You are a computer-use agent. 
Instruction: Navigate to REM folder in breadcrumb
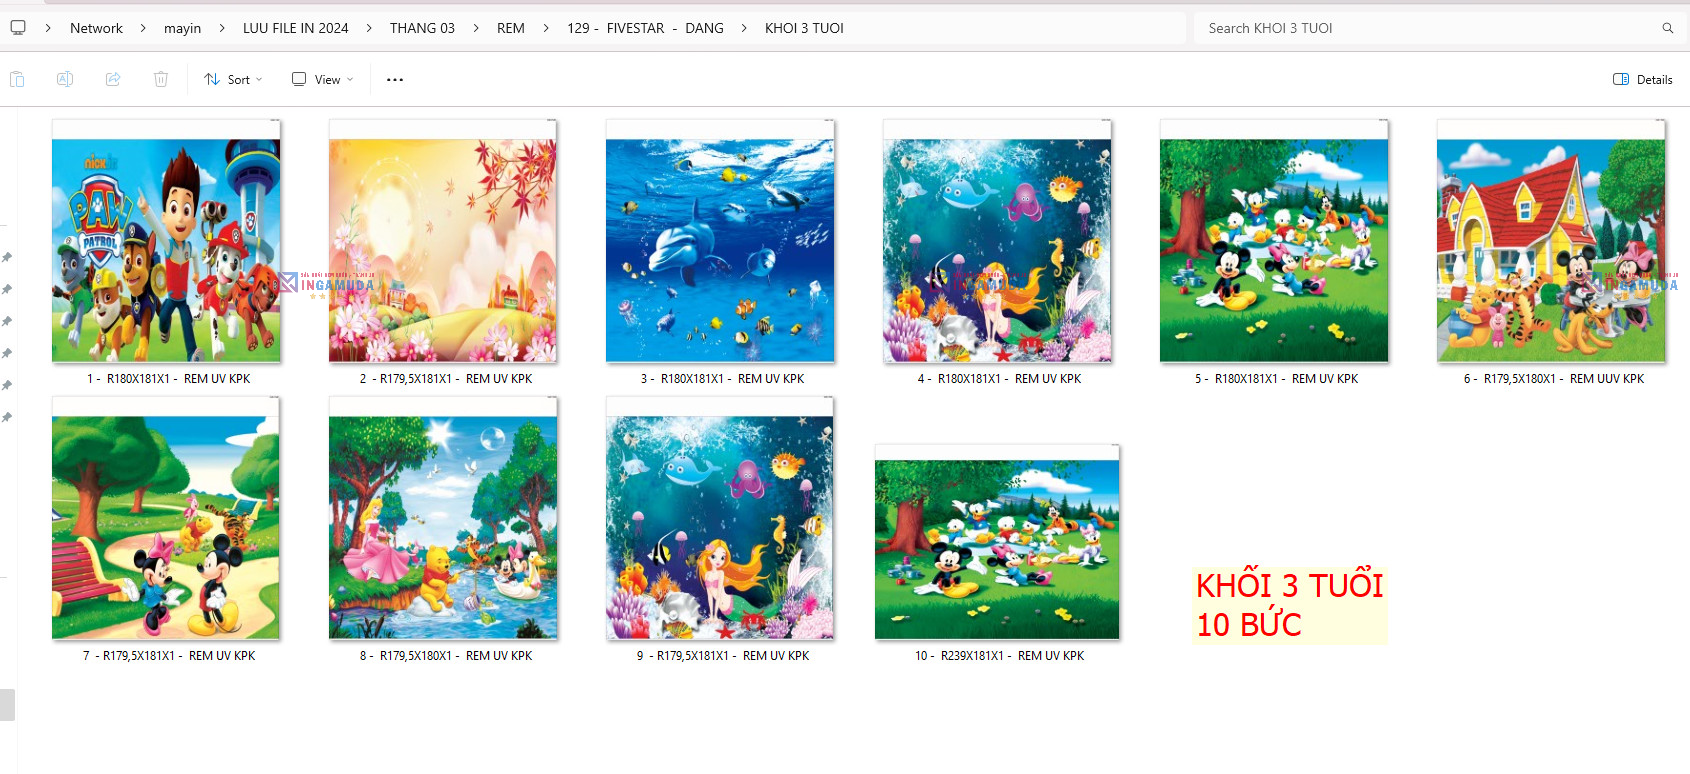tap(511, 28)
